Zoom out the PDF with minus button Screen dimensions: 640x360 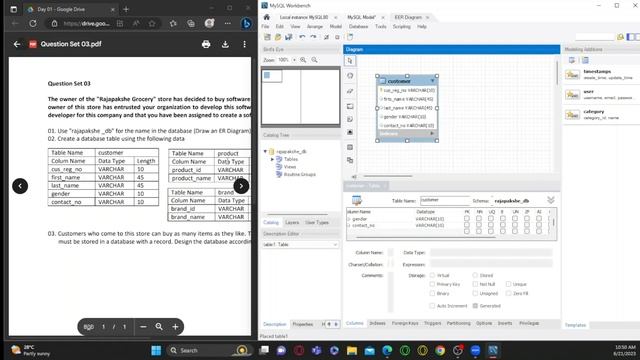coord(143,327)
